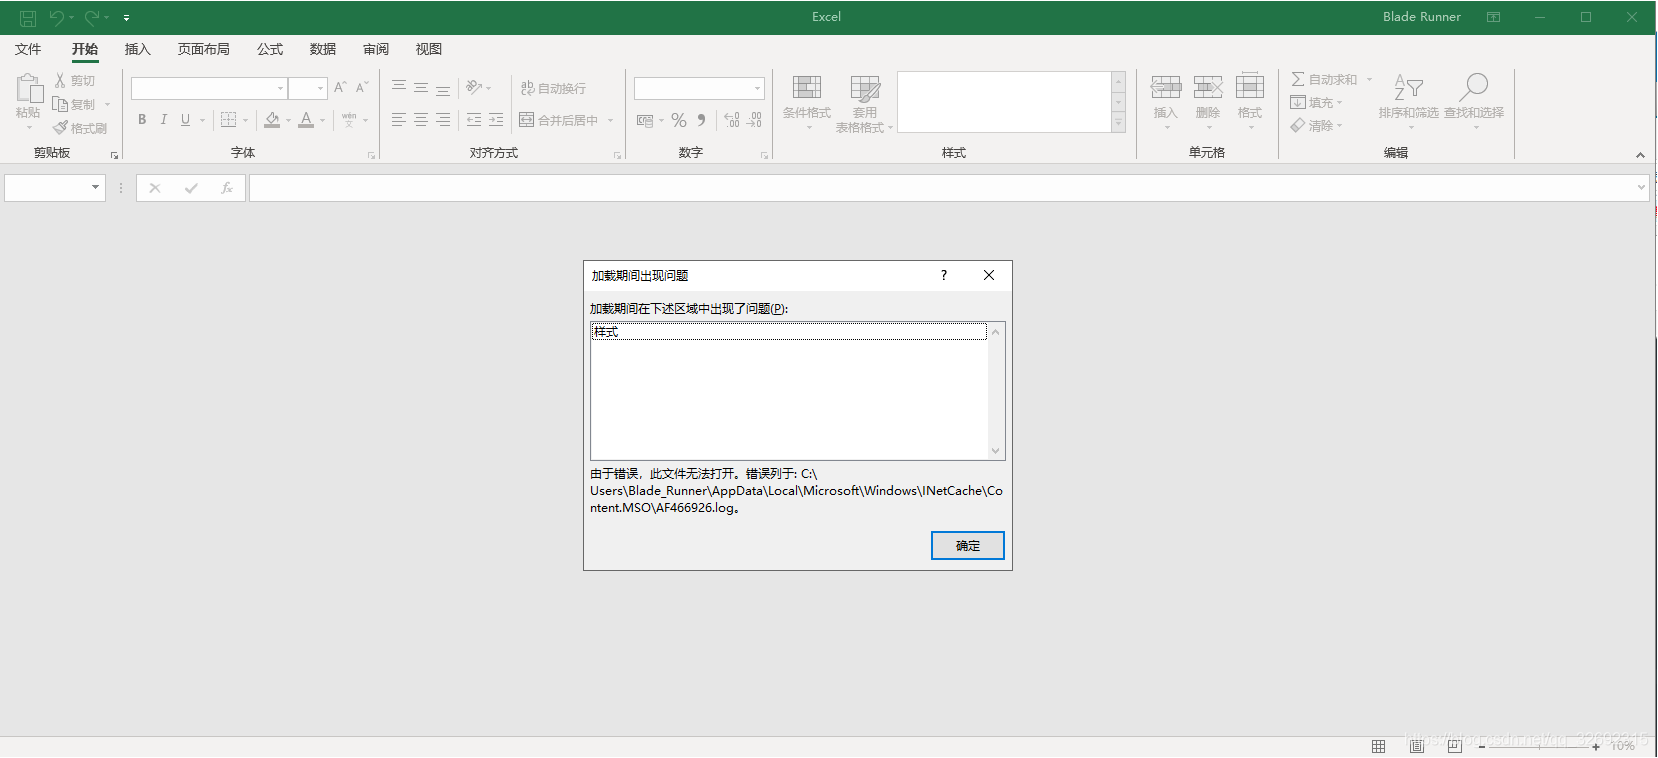Viewport: 1658px width, 758px height.
Task: Click the Comma Style icon
Action: [702, 120]
